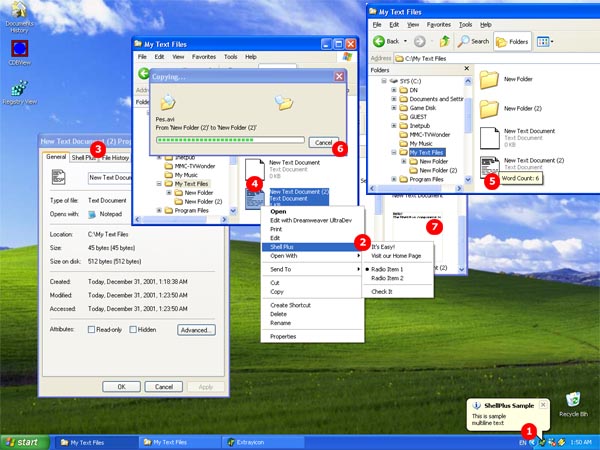Image resolution: width=600 pixels, height=450 pixels.
Task: Select New Folder icon in right window file list
Action: [x=489, y=80]
